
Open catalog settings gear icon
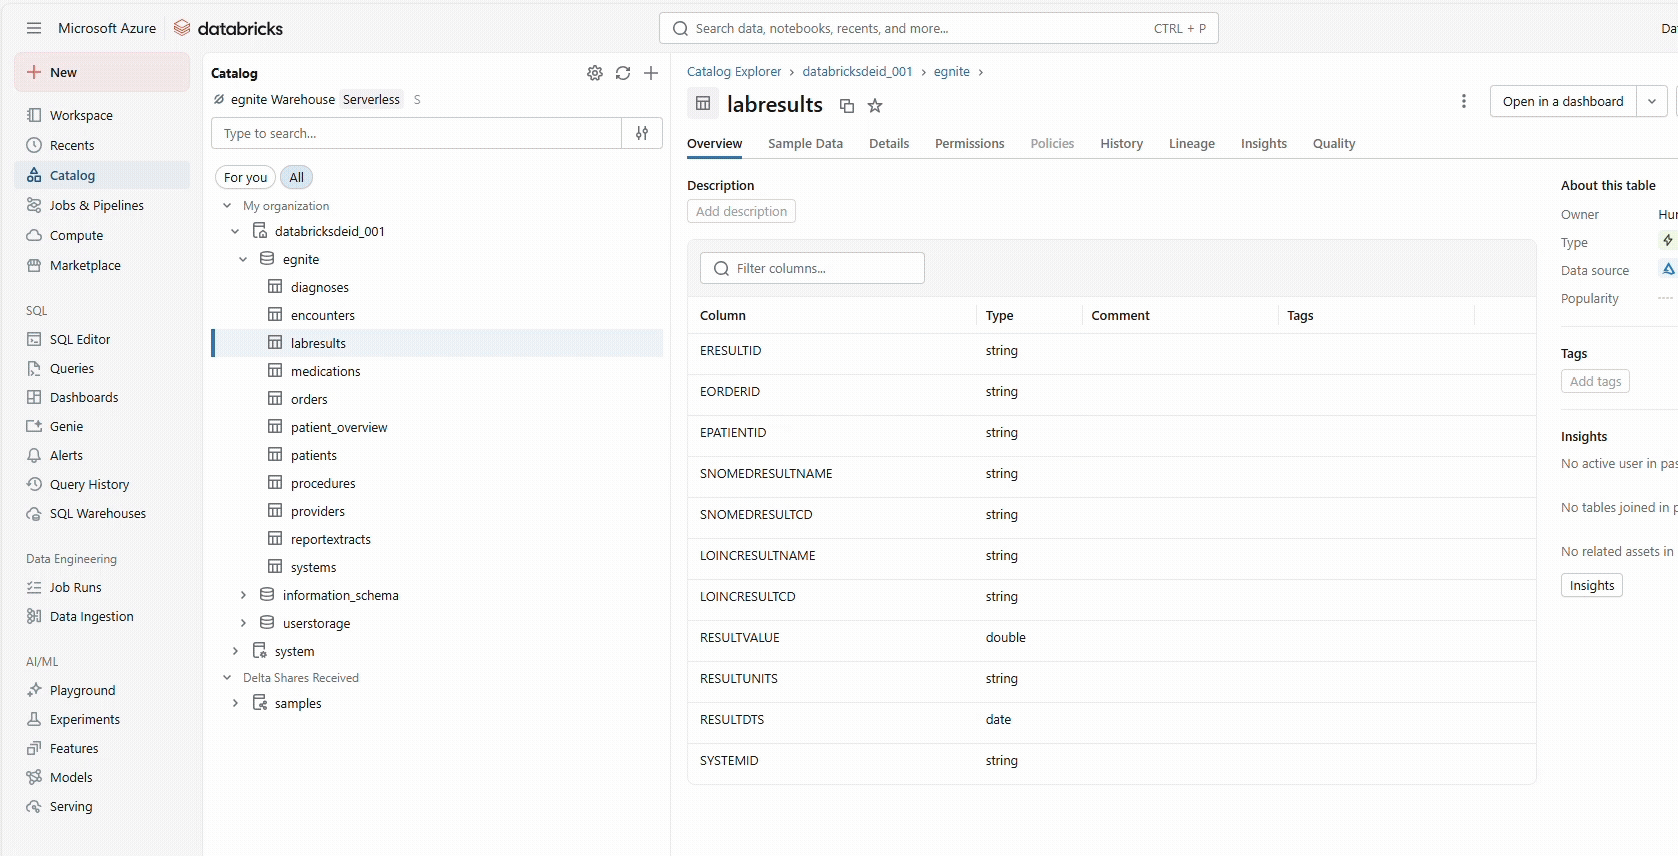click(x=595, y=73)
